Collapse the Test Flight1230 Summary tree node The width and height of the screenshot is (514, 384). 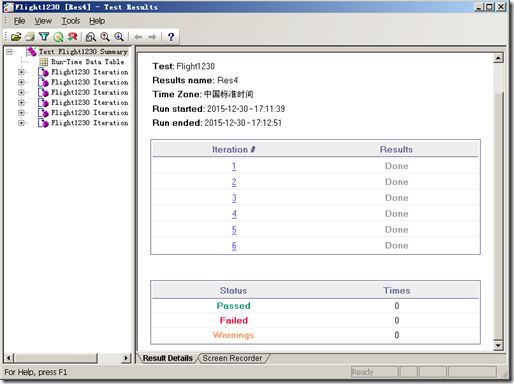pyautogui.click(x=10, y=52)
